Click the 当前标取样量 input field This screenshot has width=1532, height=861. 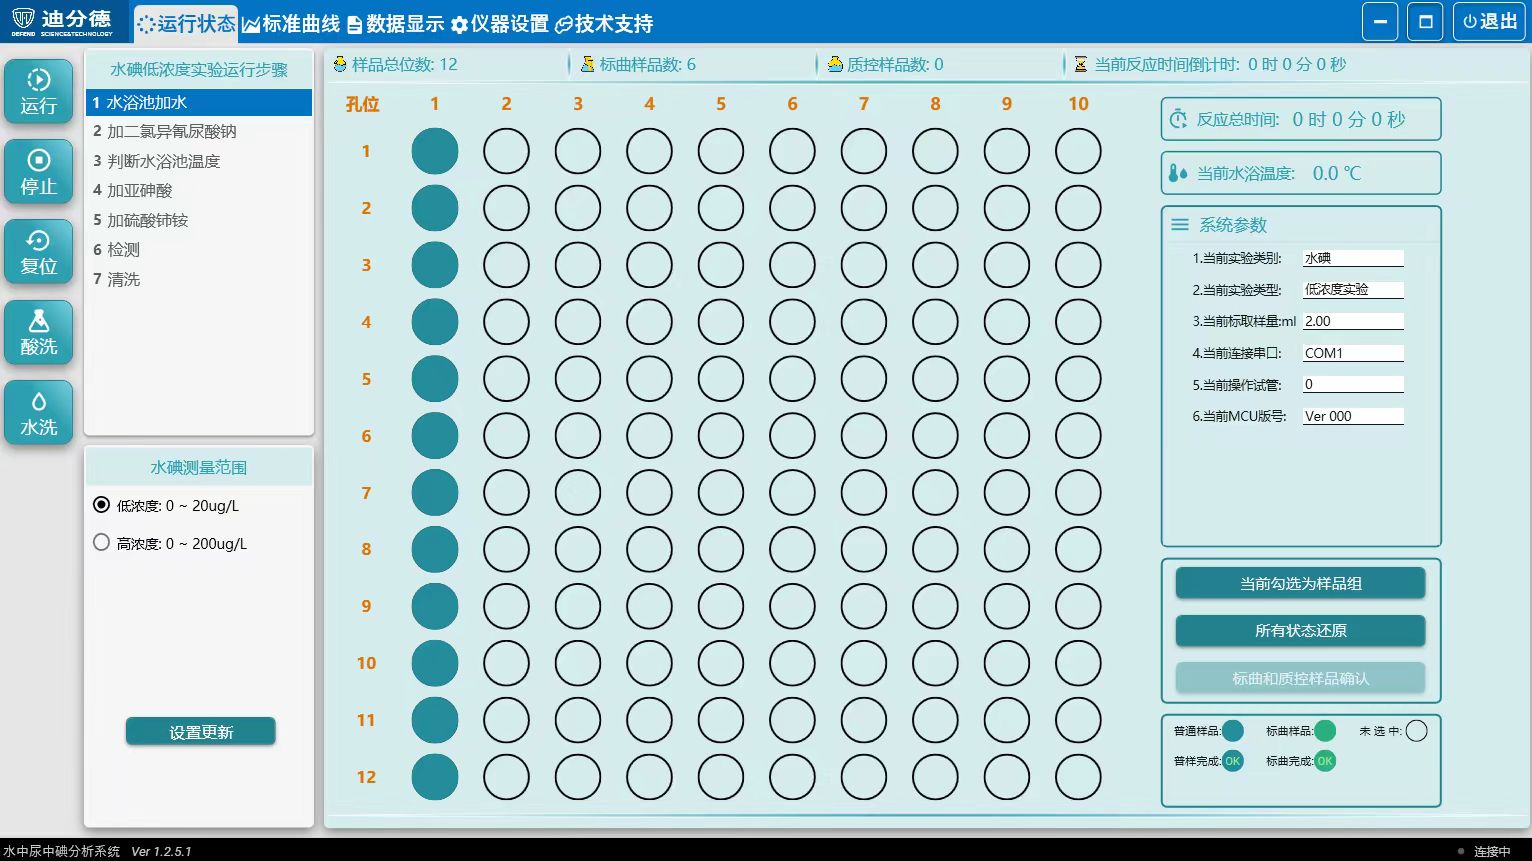click(x=1353, y=321)
